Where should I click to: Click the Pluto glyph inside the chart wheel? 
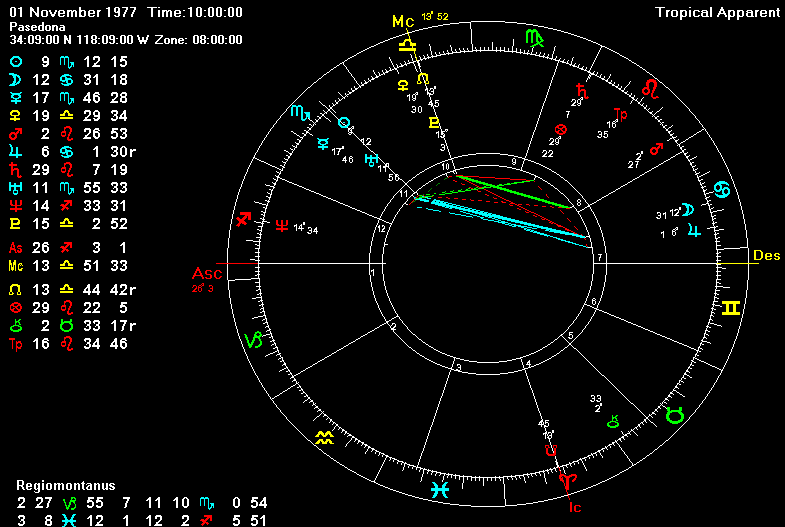(x=434, y=123)
